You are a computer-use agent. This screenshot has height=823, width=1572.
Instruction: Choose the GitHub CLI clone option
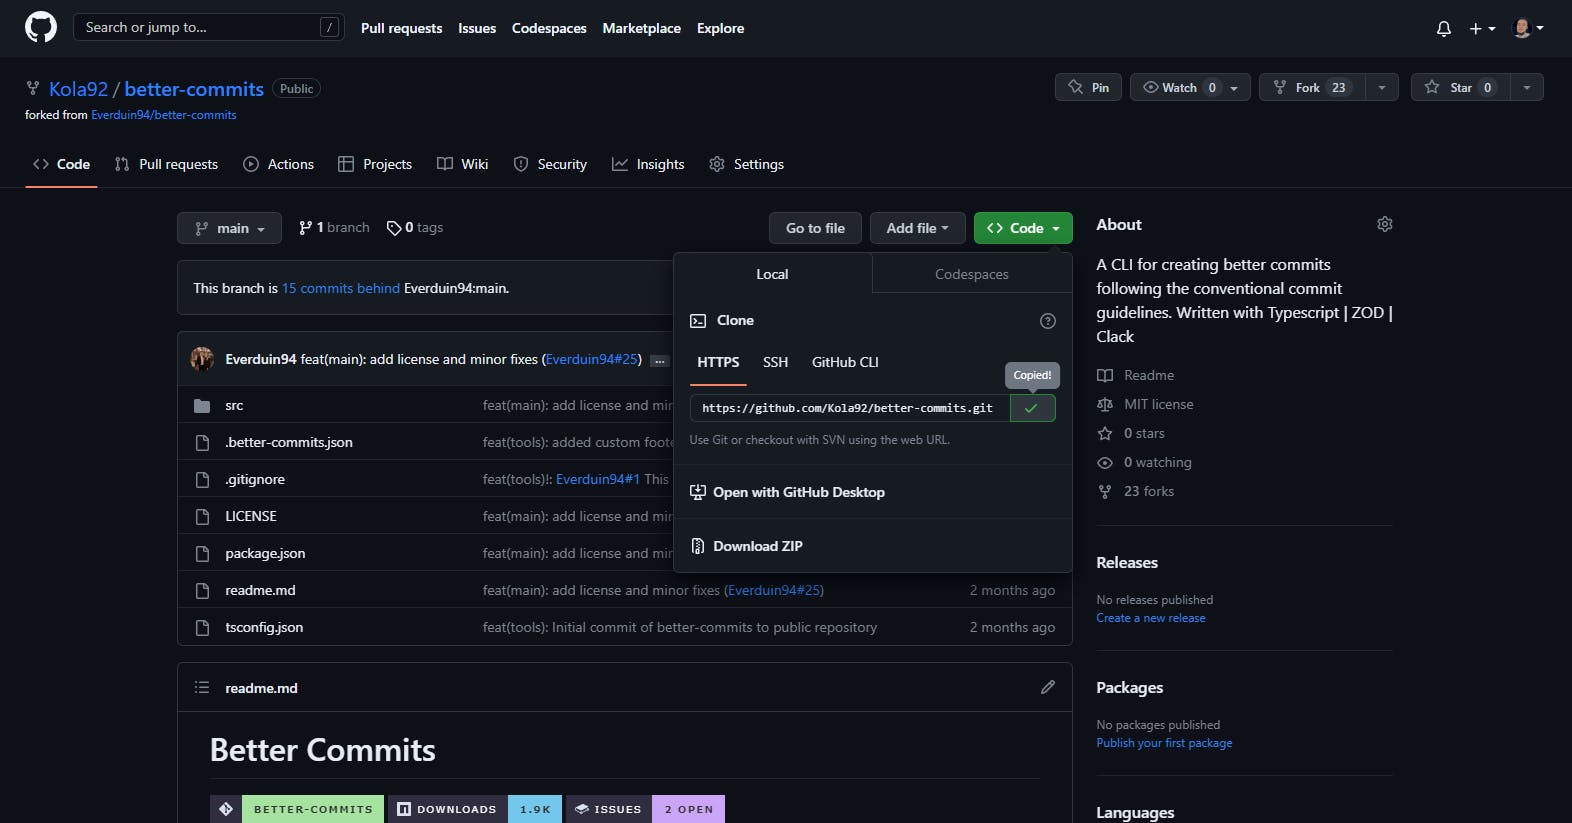pyautogui.click(x=845, y=362)
